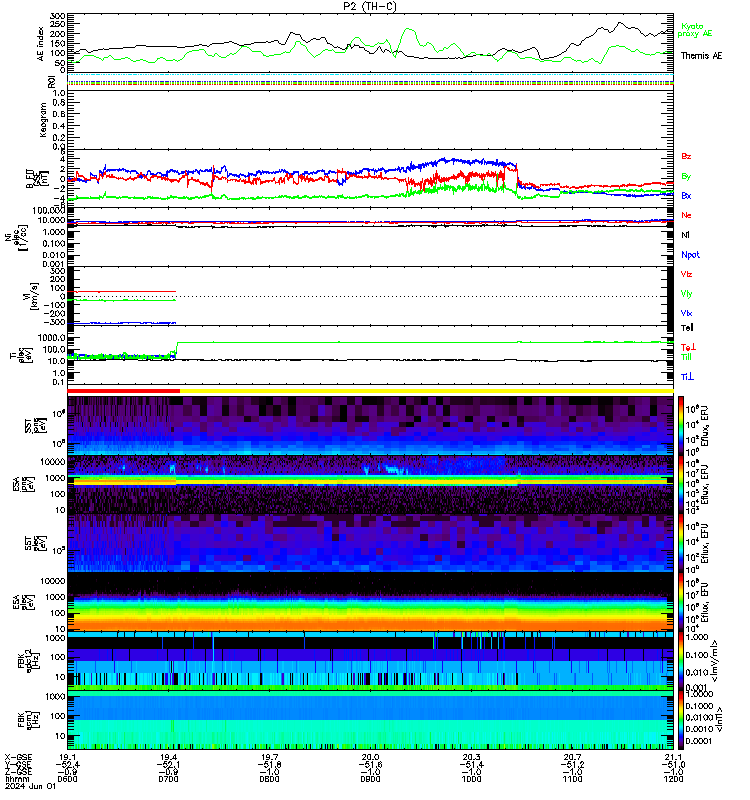Screen dimensions: 750x800
Task: Click the ESA elec [eV] axis label
Action: click(24, 602)
